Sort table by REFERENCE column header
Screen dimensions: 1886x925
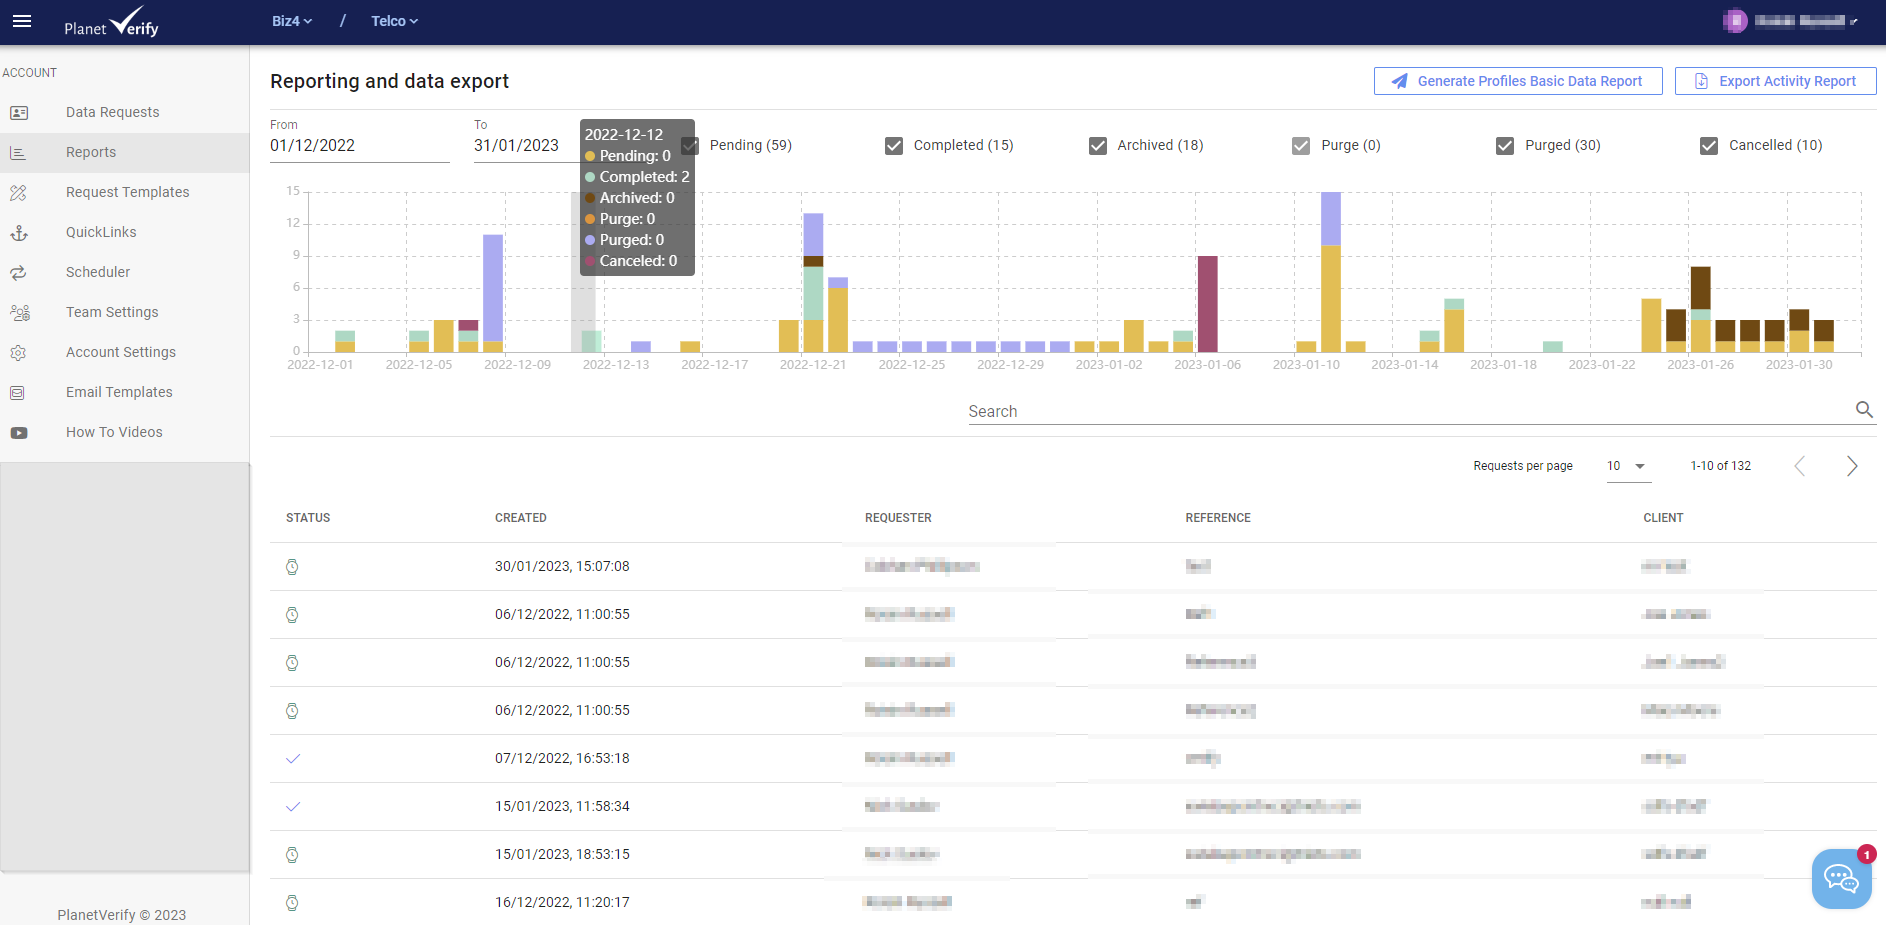(1218, 518)
